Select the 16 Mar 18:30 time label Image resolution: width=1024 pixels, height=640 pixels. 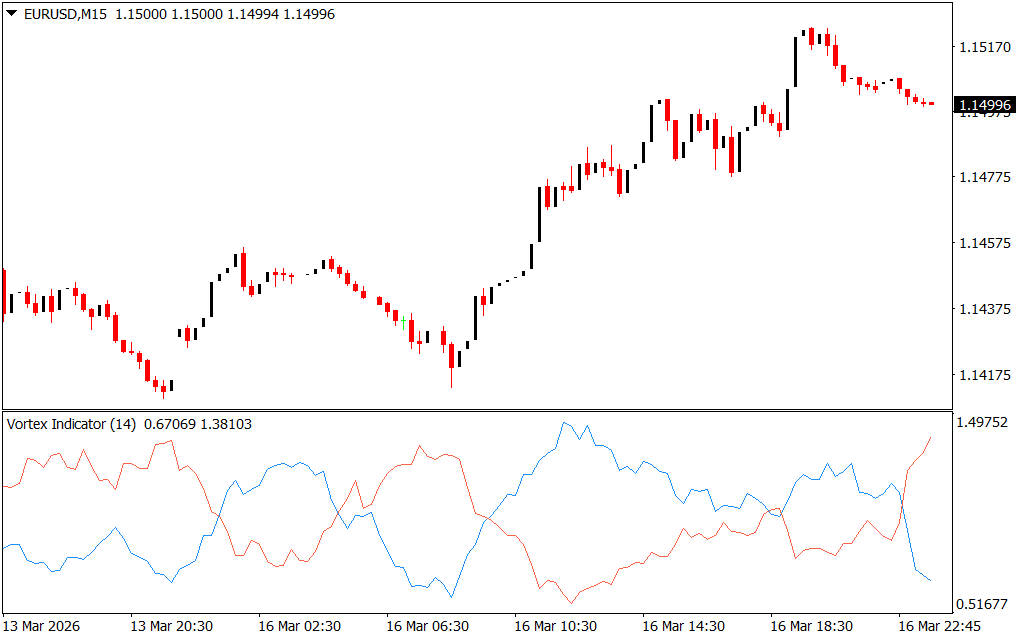point(811,626)
